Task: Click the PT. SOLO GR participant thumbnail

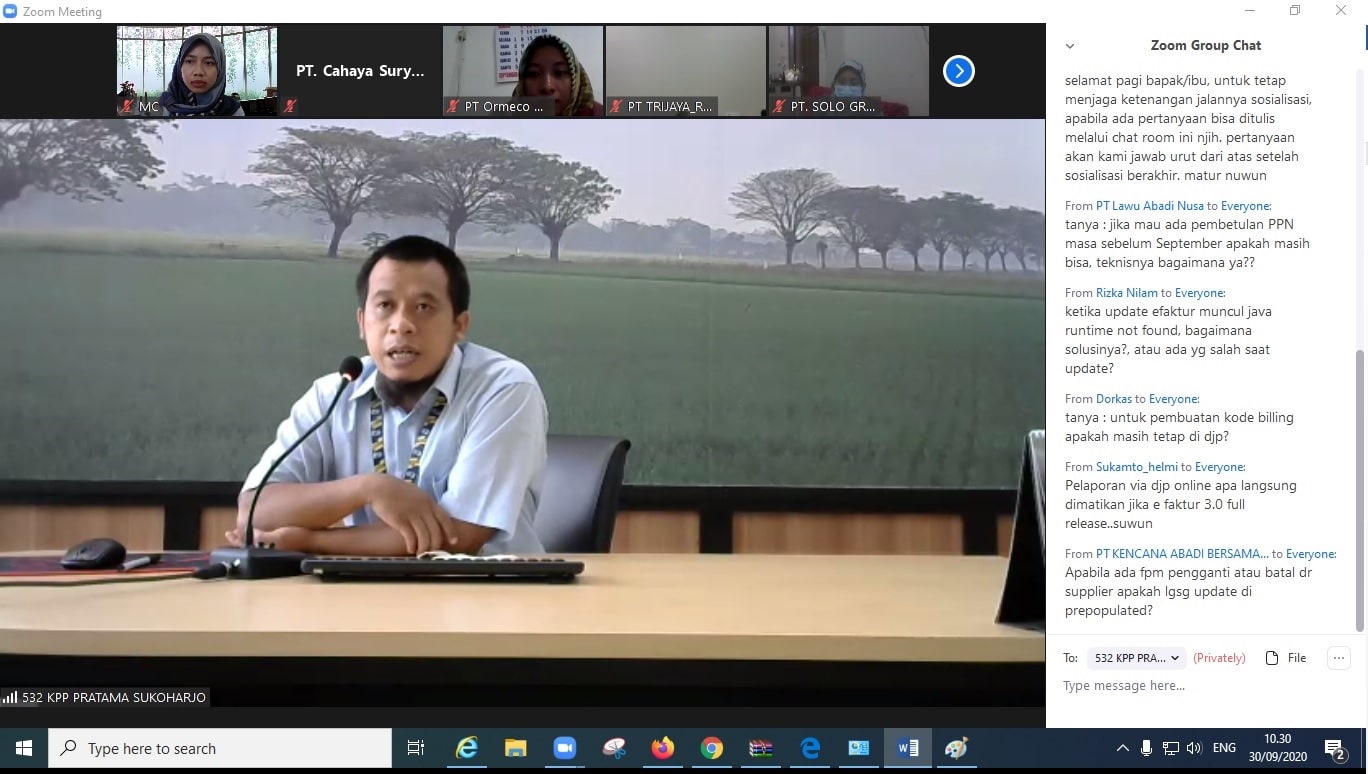Action: tap(848, 71)
